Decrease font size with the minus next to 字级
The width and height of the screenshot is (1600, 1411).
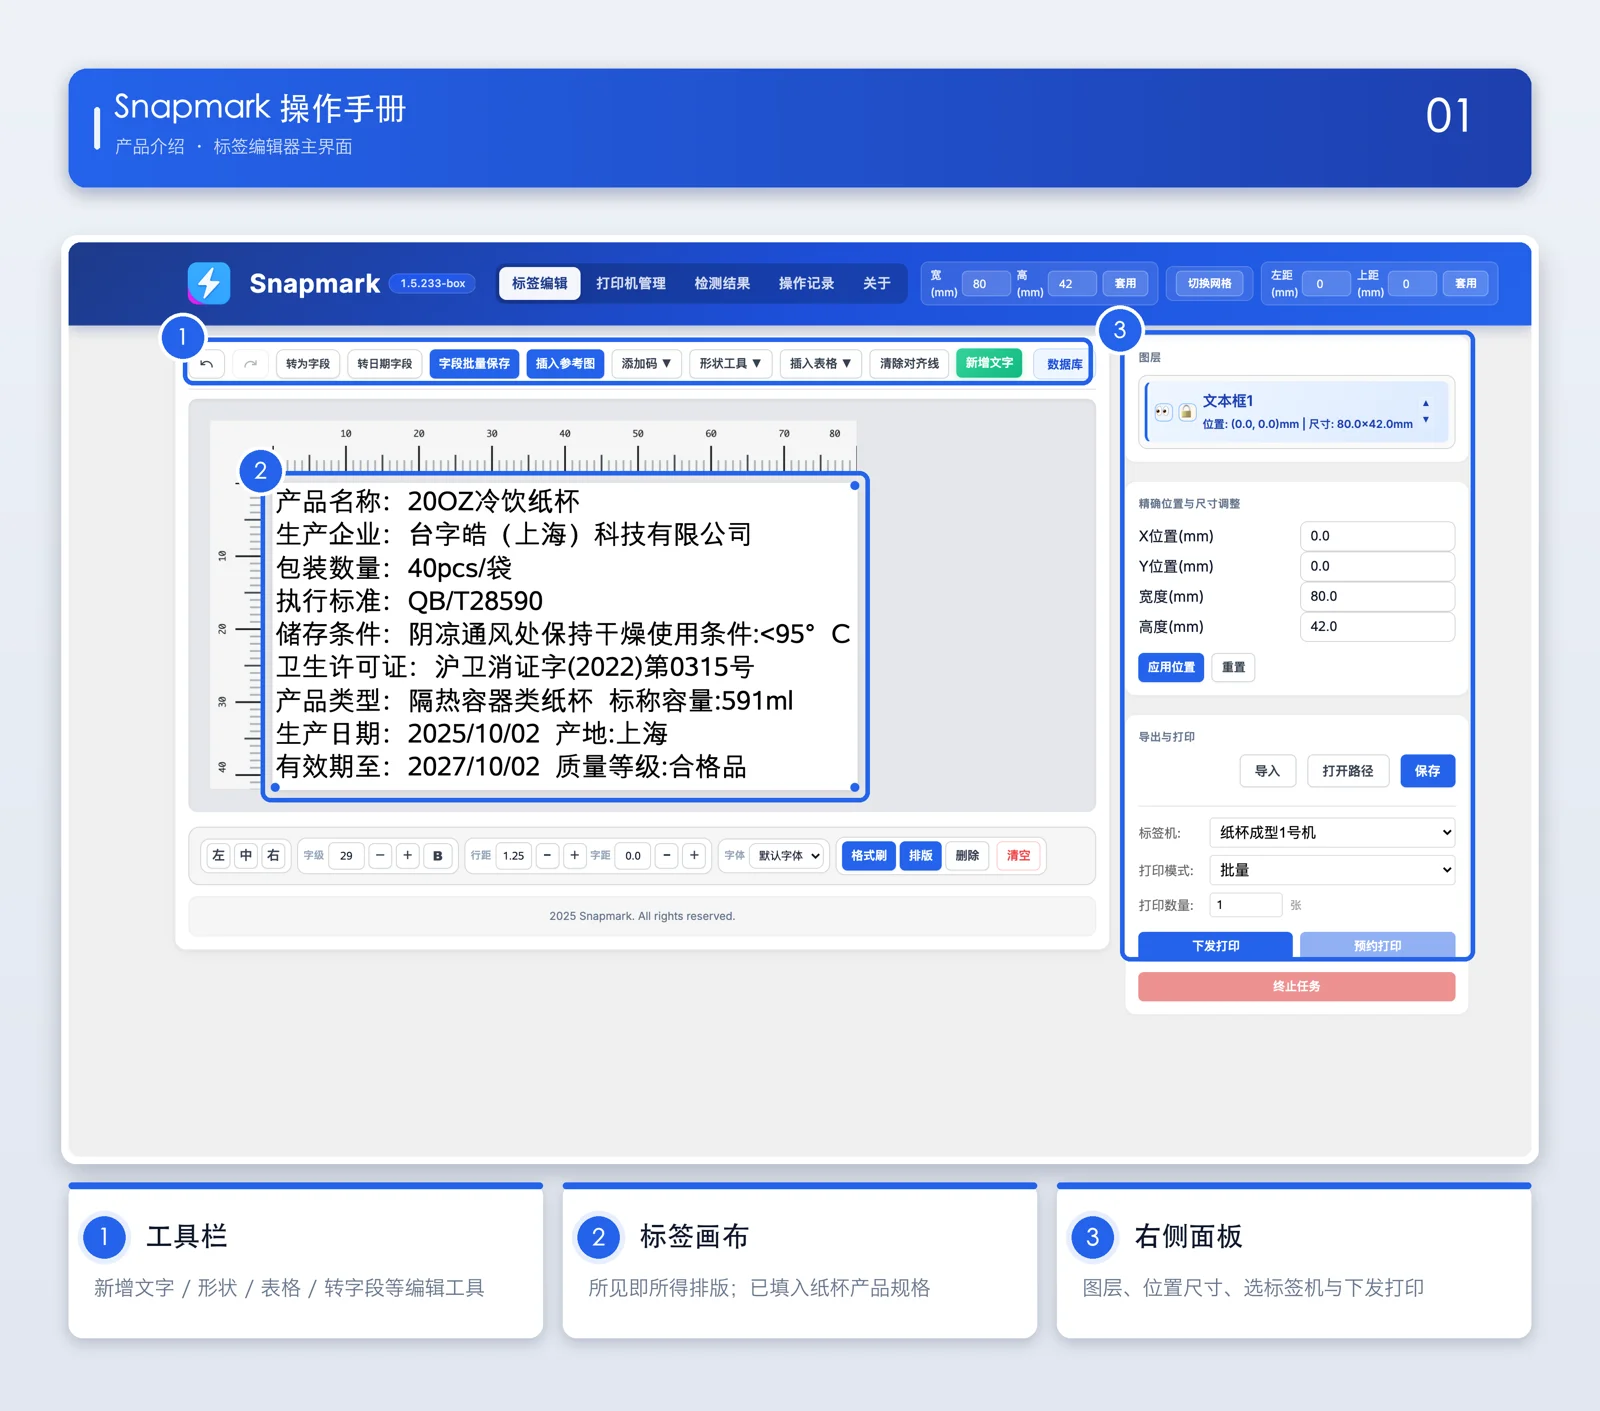[x=380, y=856]
